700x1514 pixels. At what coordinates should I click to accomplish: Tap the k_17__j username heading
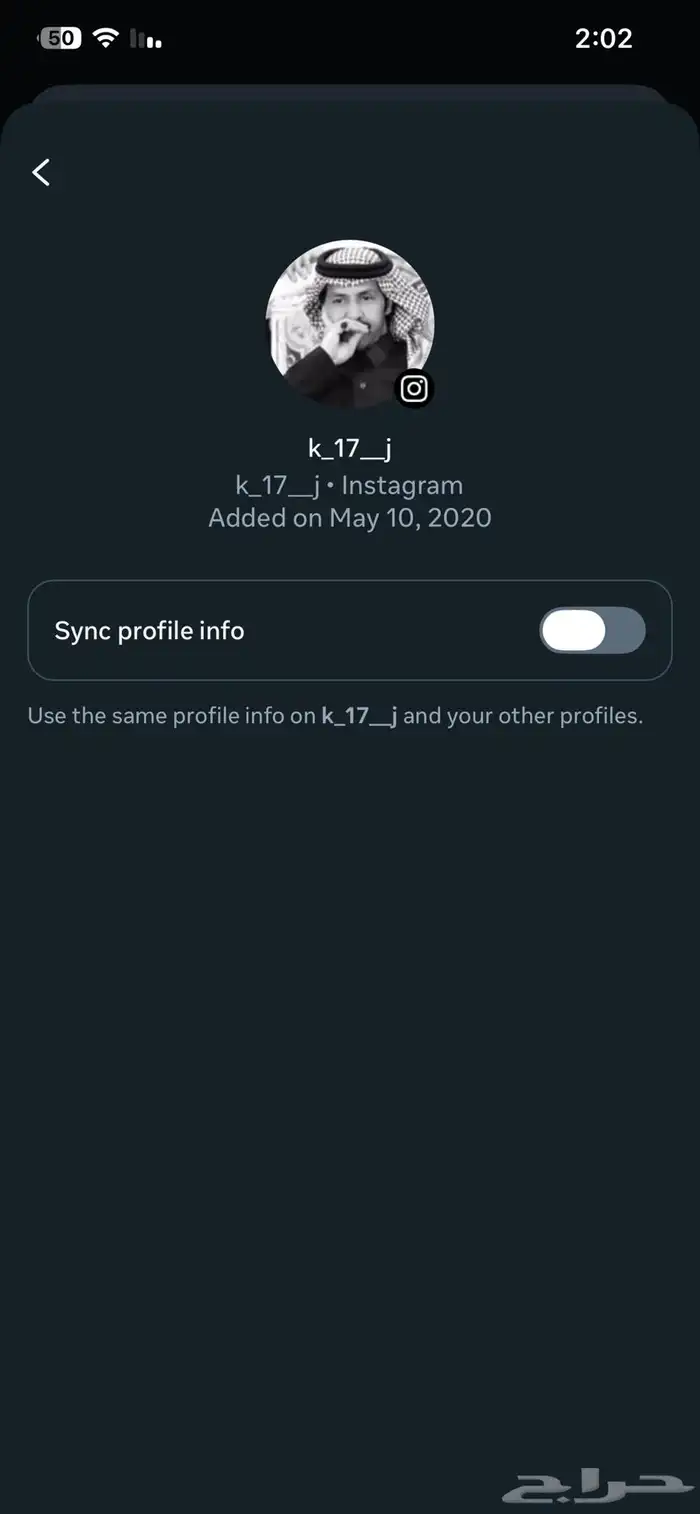350,447
